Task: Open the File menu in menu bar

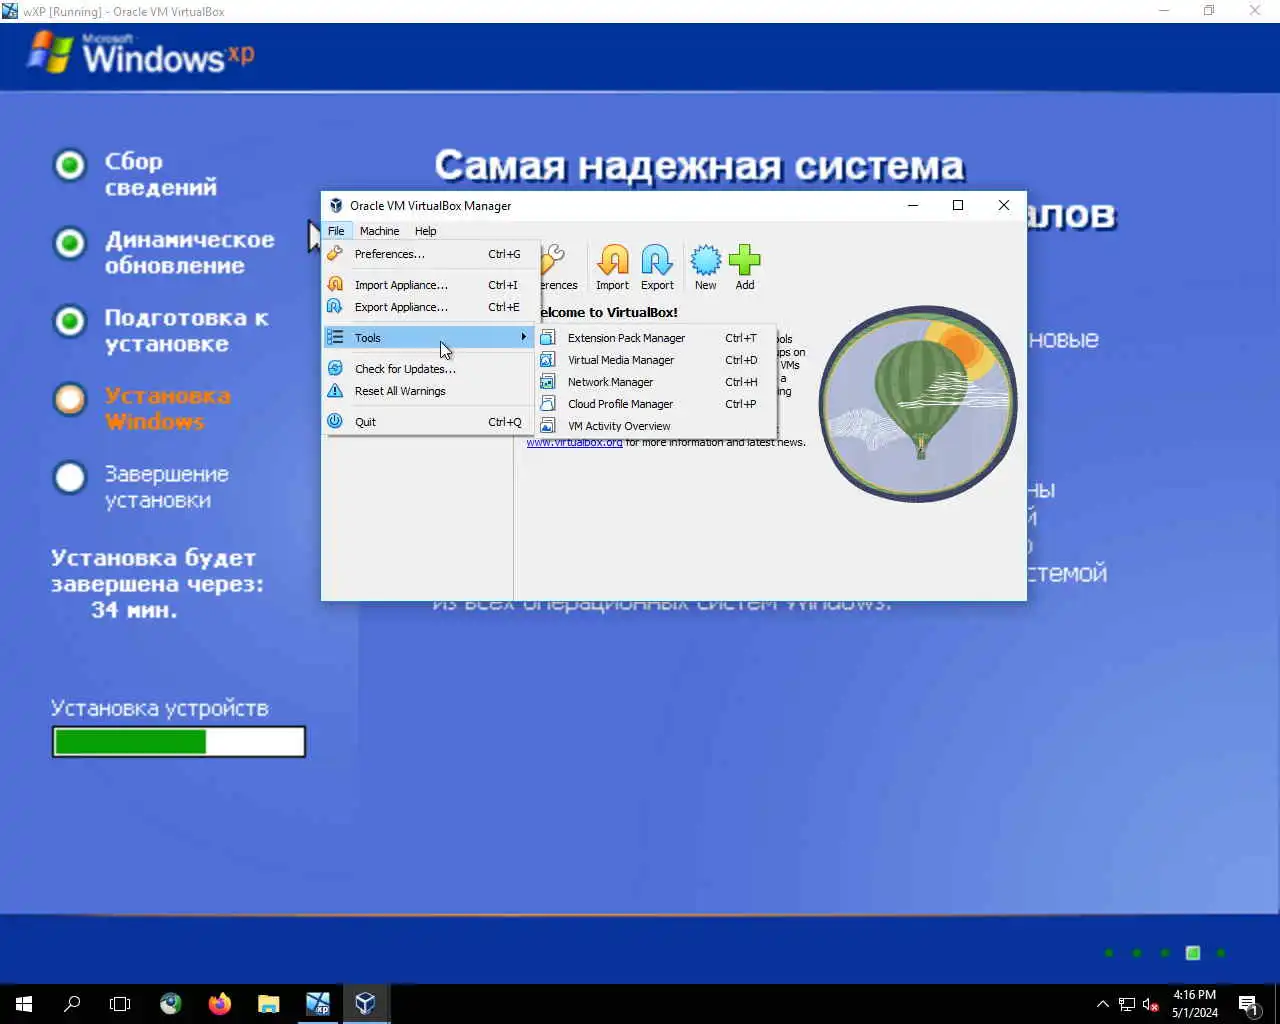Action: click(x=336, y=231)
